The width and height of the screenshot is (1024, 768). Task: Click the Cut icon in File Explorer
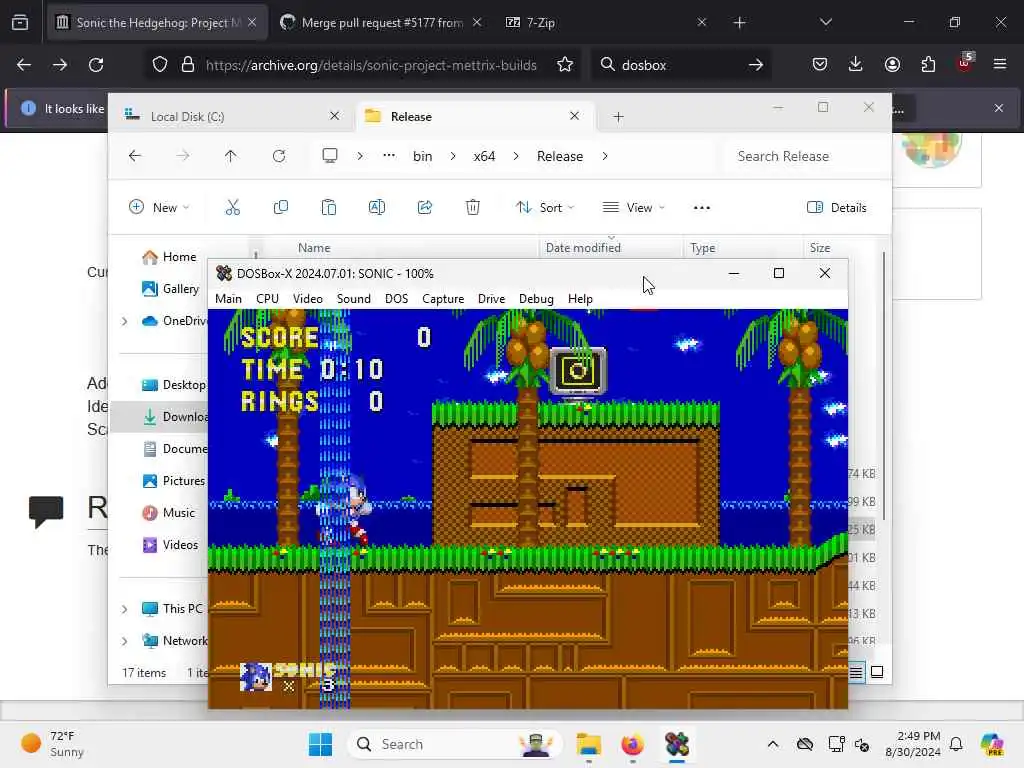tap(232, 208)
